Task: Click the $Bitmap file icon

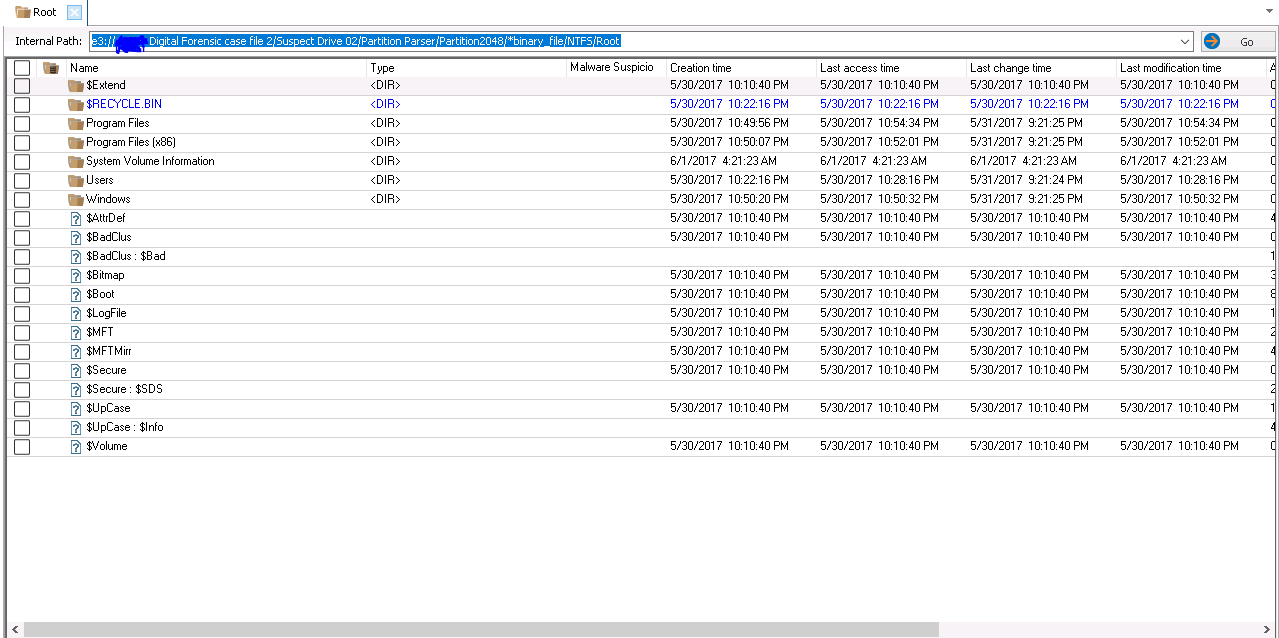Action: 76,276
